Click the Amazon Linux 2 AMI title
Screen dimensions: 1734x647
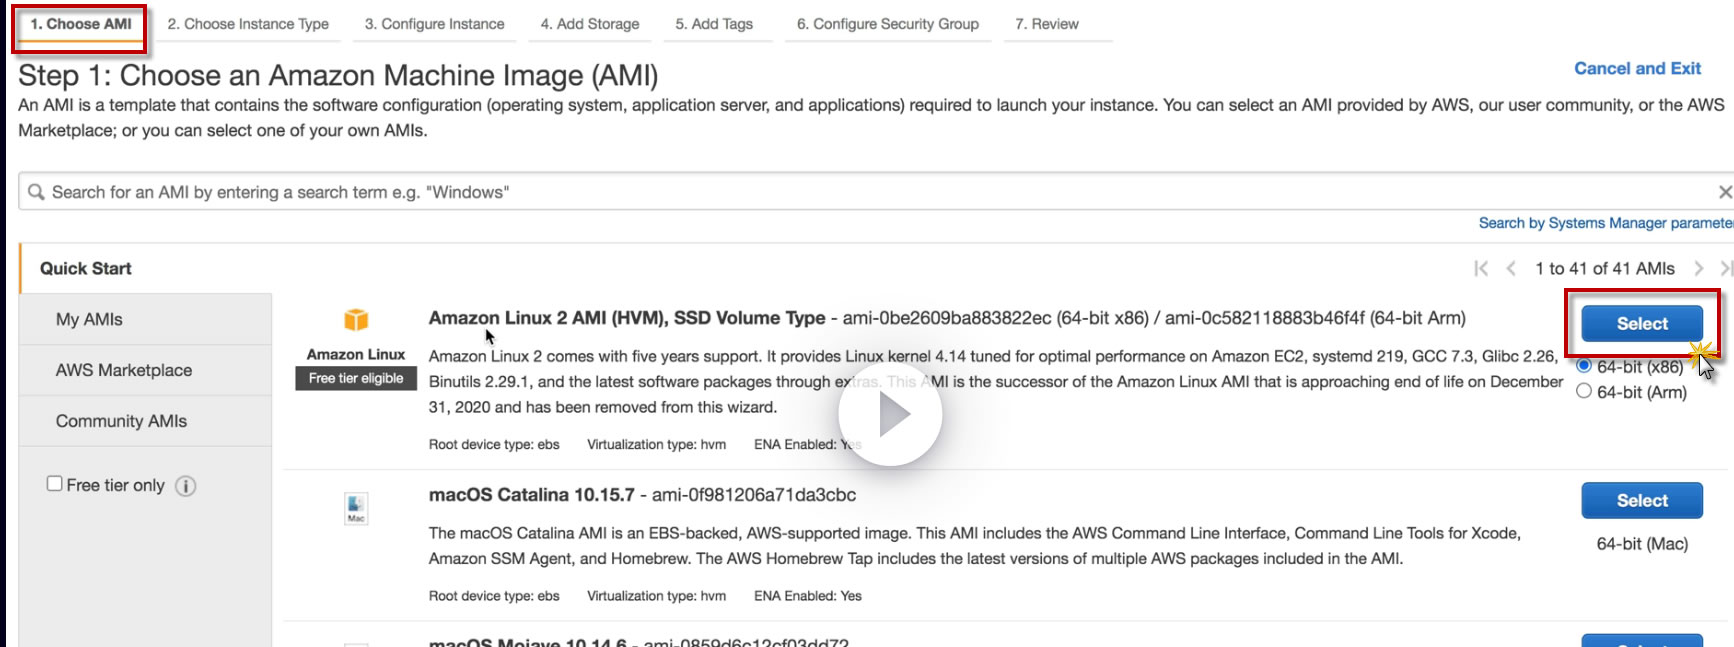coord(627,318)
